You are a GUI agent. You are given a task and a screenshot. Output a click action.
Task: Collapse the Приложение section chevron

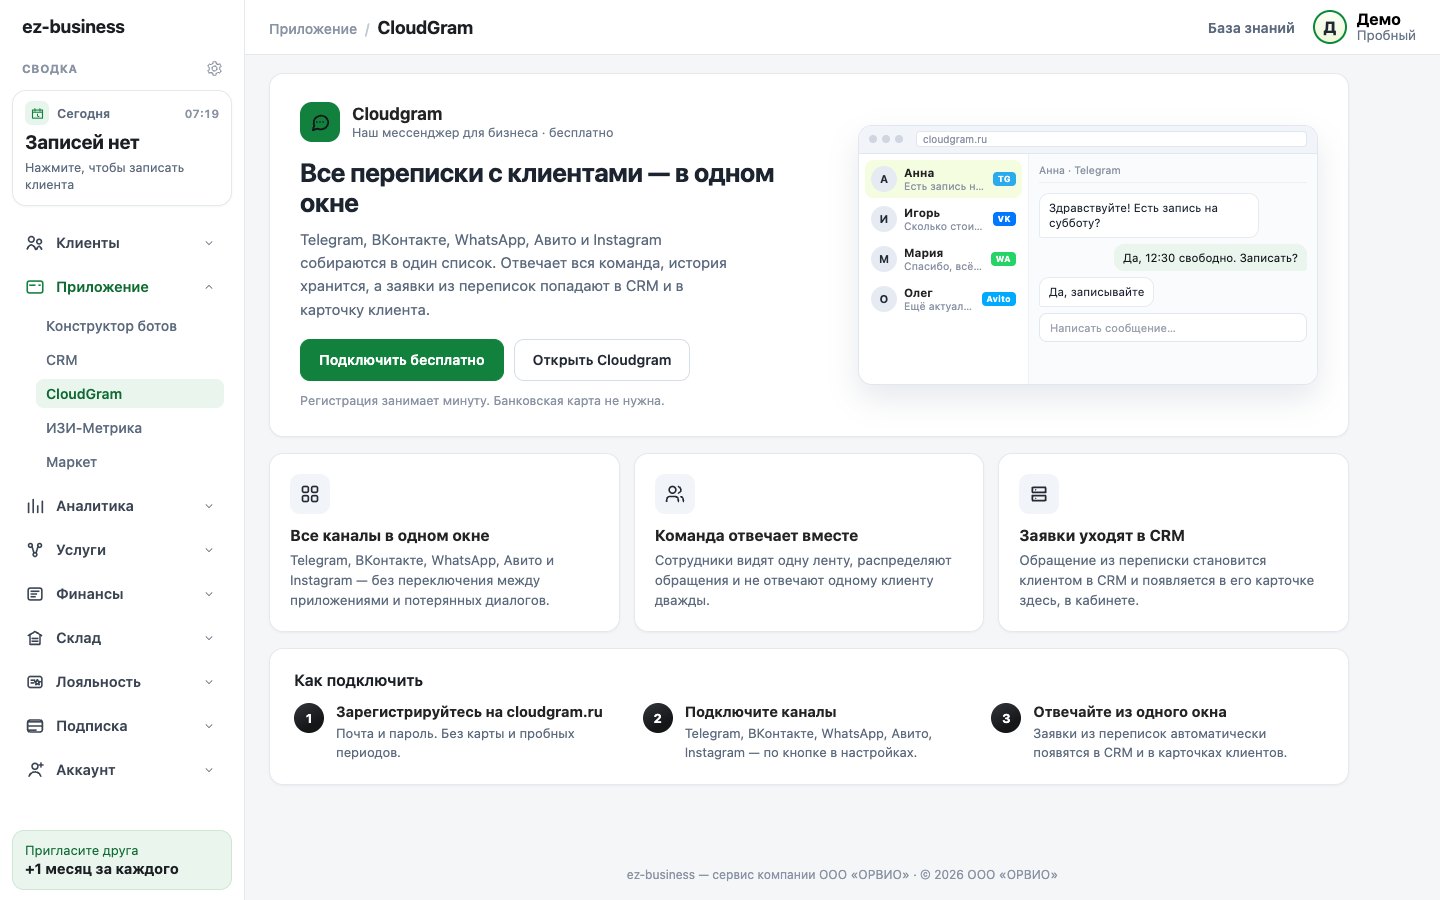pos(209,287)
